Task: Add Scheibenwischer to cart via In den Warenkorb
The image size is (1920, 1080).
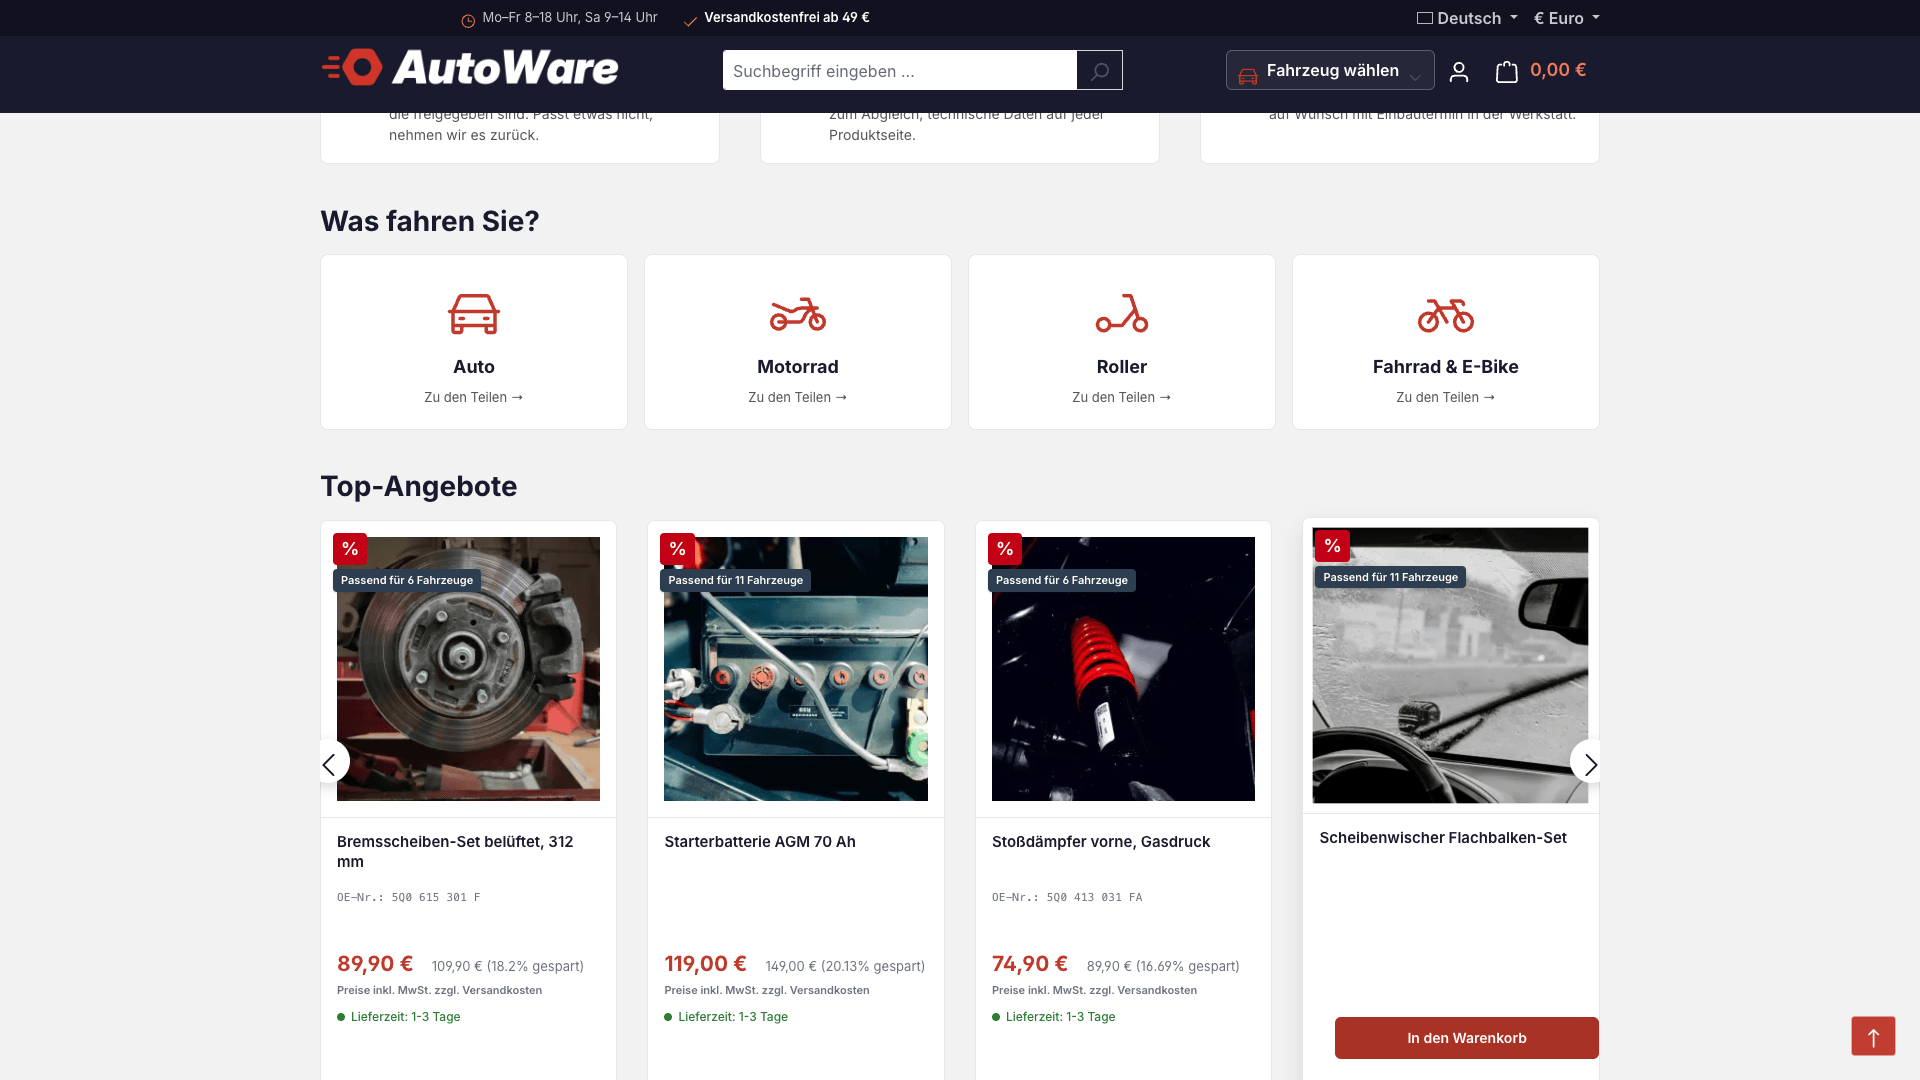Action: tap(1466, 1038)
